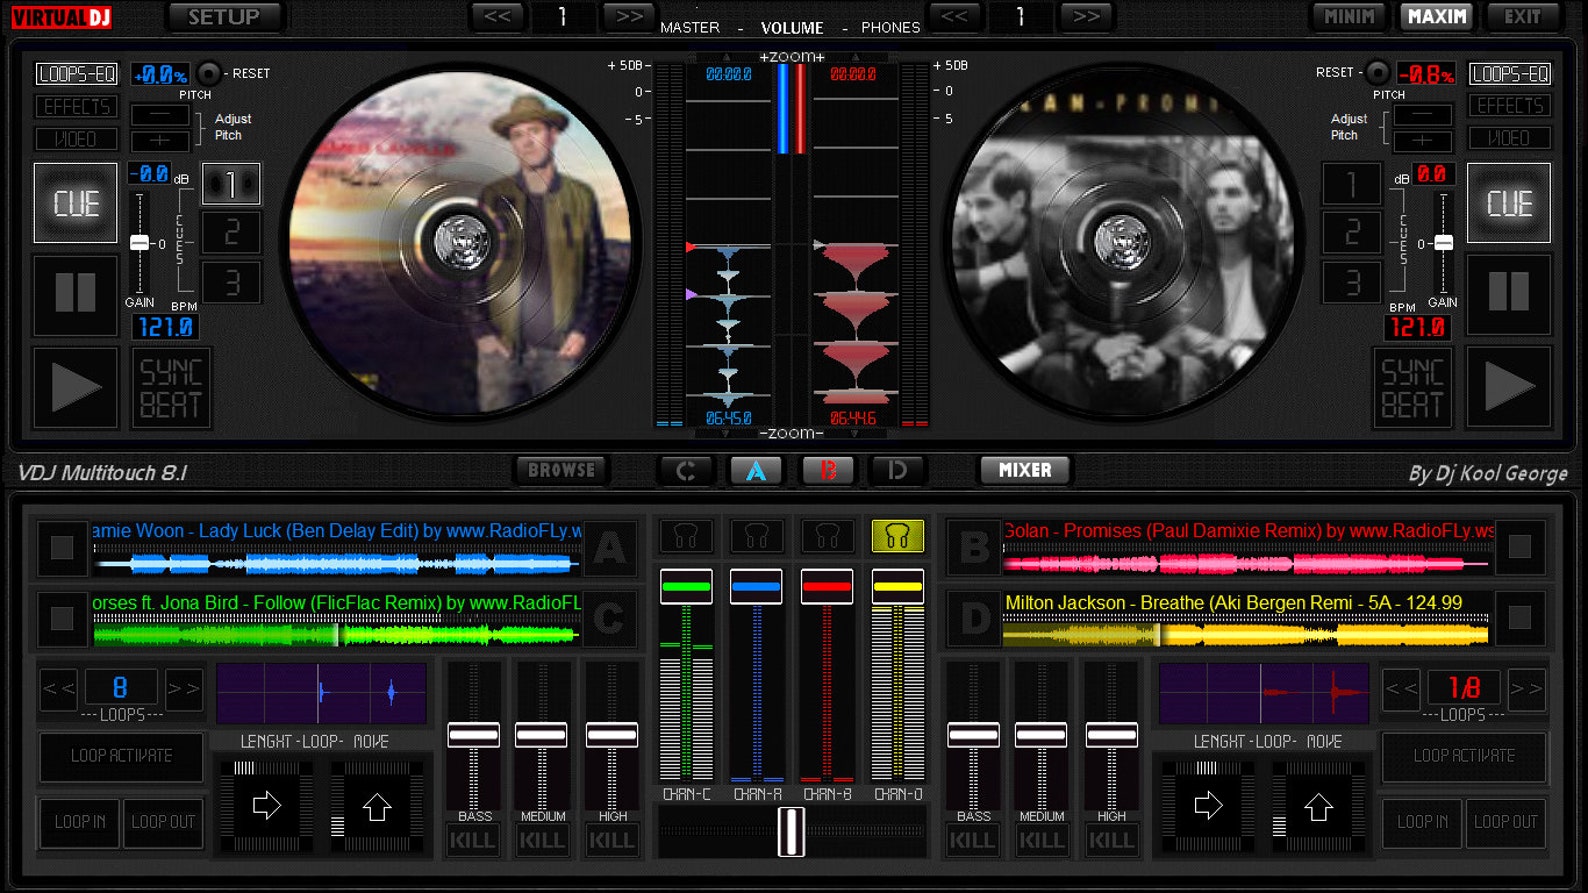Toggle headphone cue for CHAN-C

686,537
